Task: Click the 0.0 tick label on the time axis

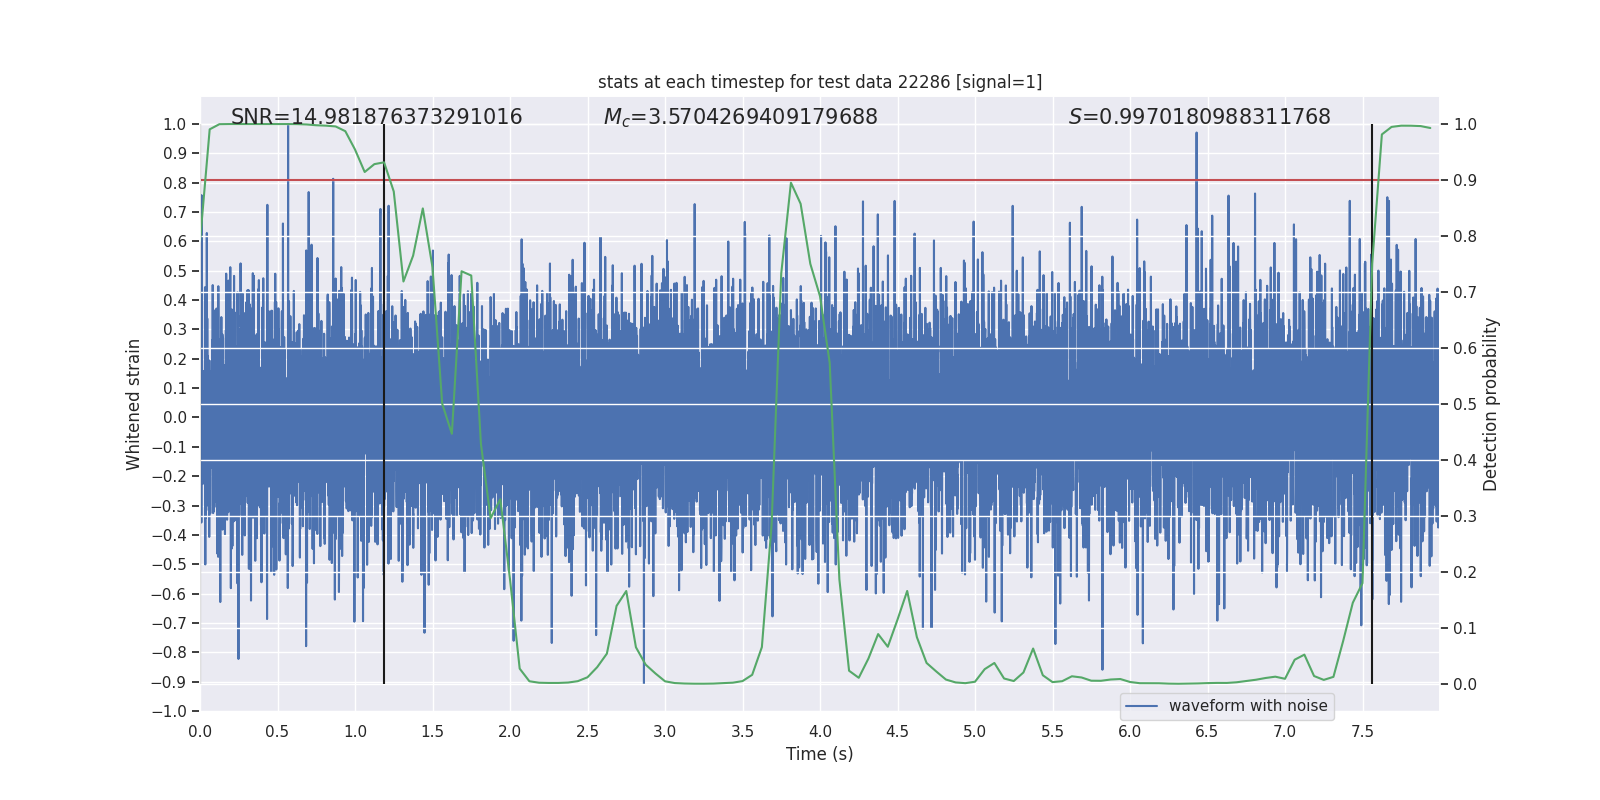Action: coord(200,731)
